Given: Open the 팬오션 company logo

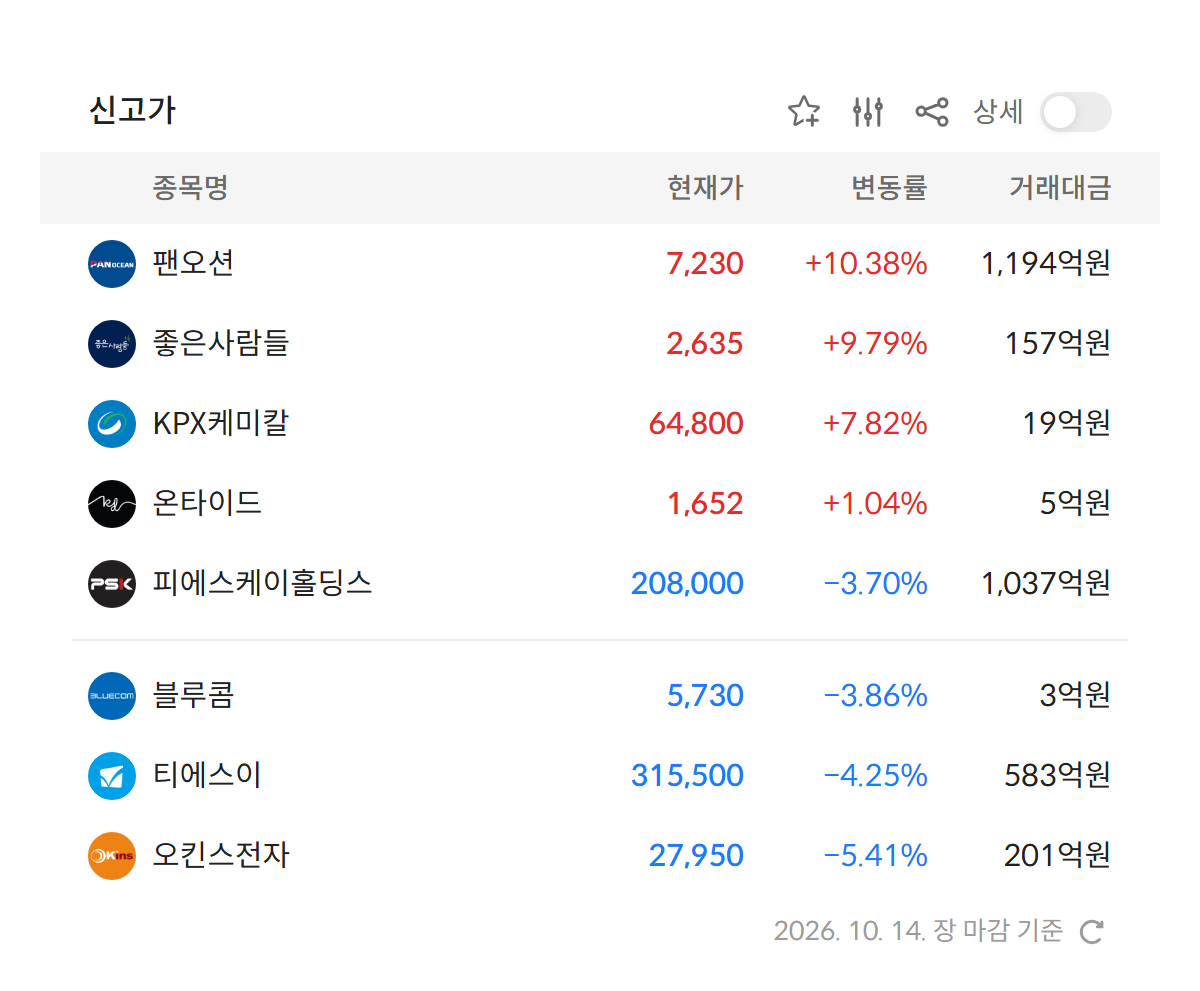Looking at the screenshot, I should tap(112, 264).
